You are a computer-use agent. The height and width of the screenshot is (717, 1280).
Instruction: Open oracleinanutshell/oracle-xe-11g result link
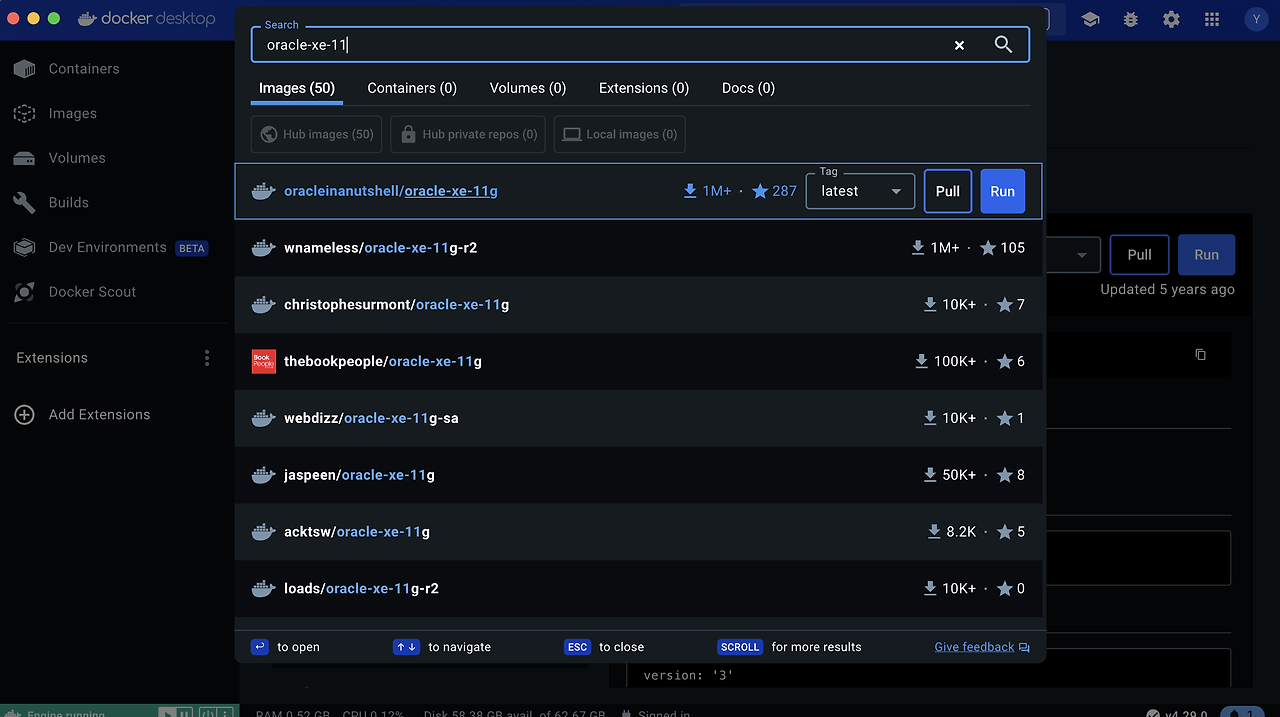[x=391, y=191]
